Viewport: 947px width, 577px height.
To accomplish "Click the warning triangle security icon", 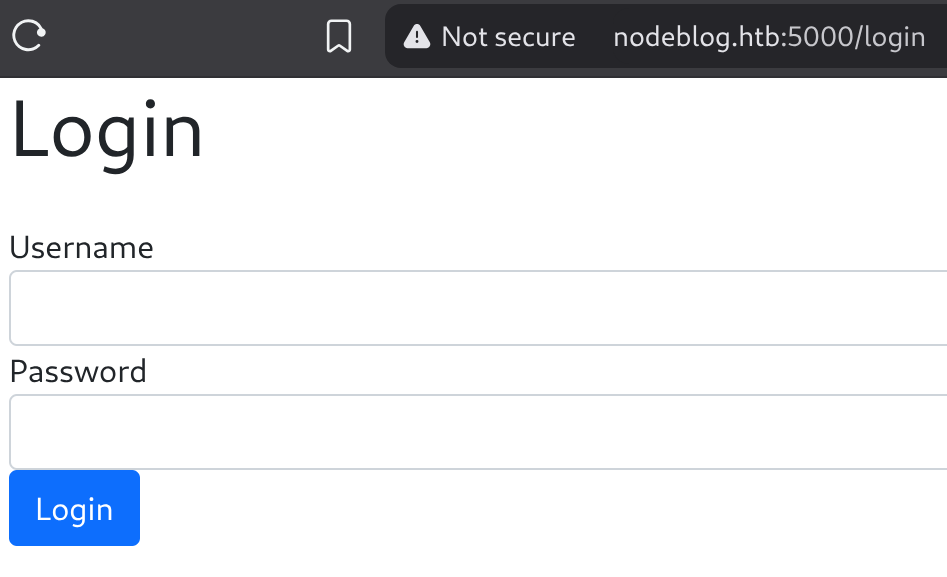I will [x=417, y=36].
